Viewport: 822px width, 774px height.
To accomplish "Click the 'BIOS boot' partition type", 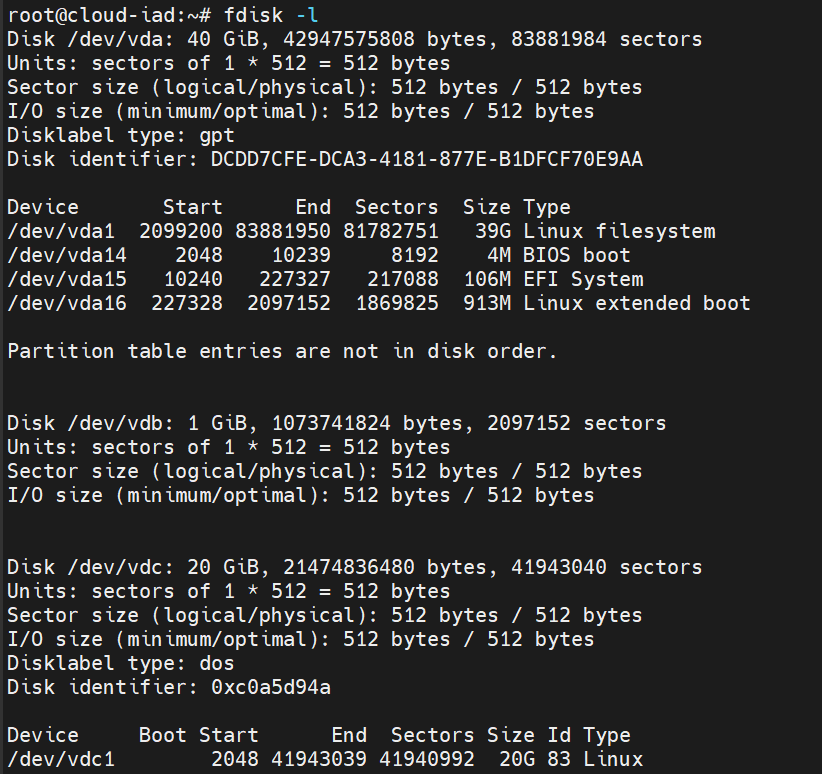I will pyautogui.click(x=577, y=255).
